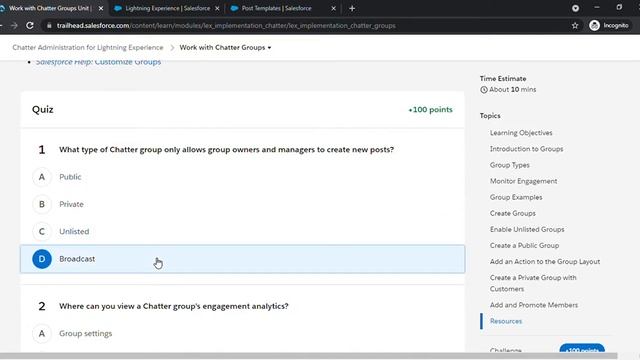Viewport: 640px width, 360px height.
Task: View site info via the padlock icon
Action: [x=49, y=25]
